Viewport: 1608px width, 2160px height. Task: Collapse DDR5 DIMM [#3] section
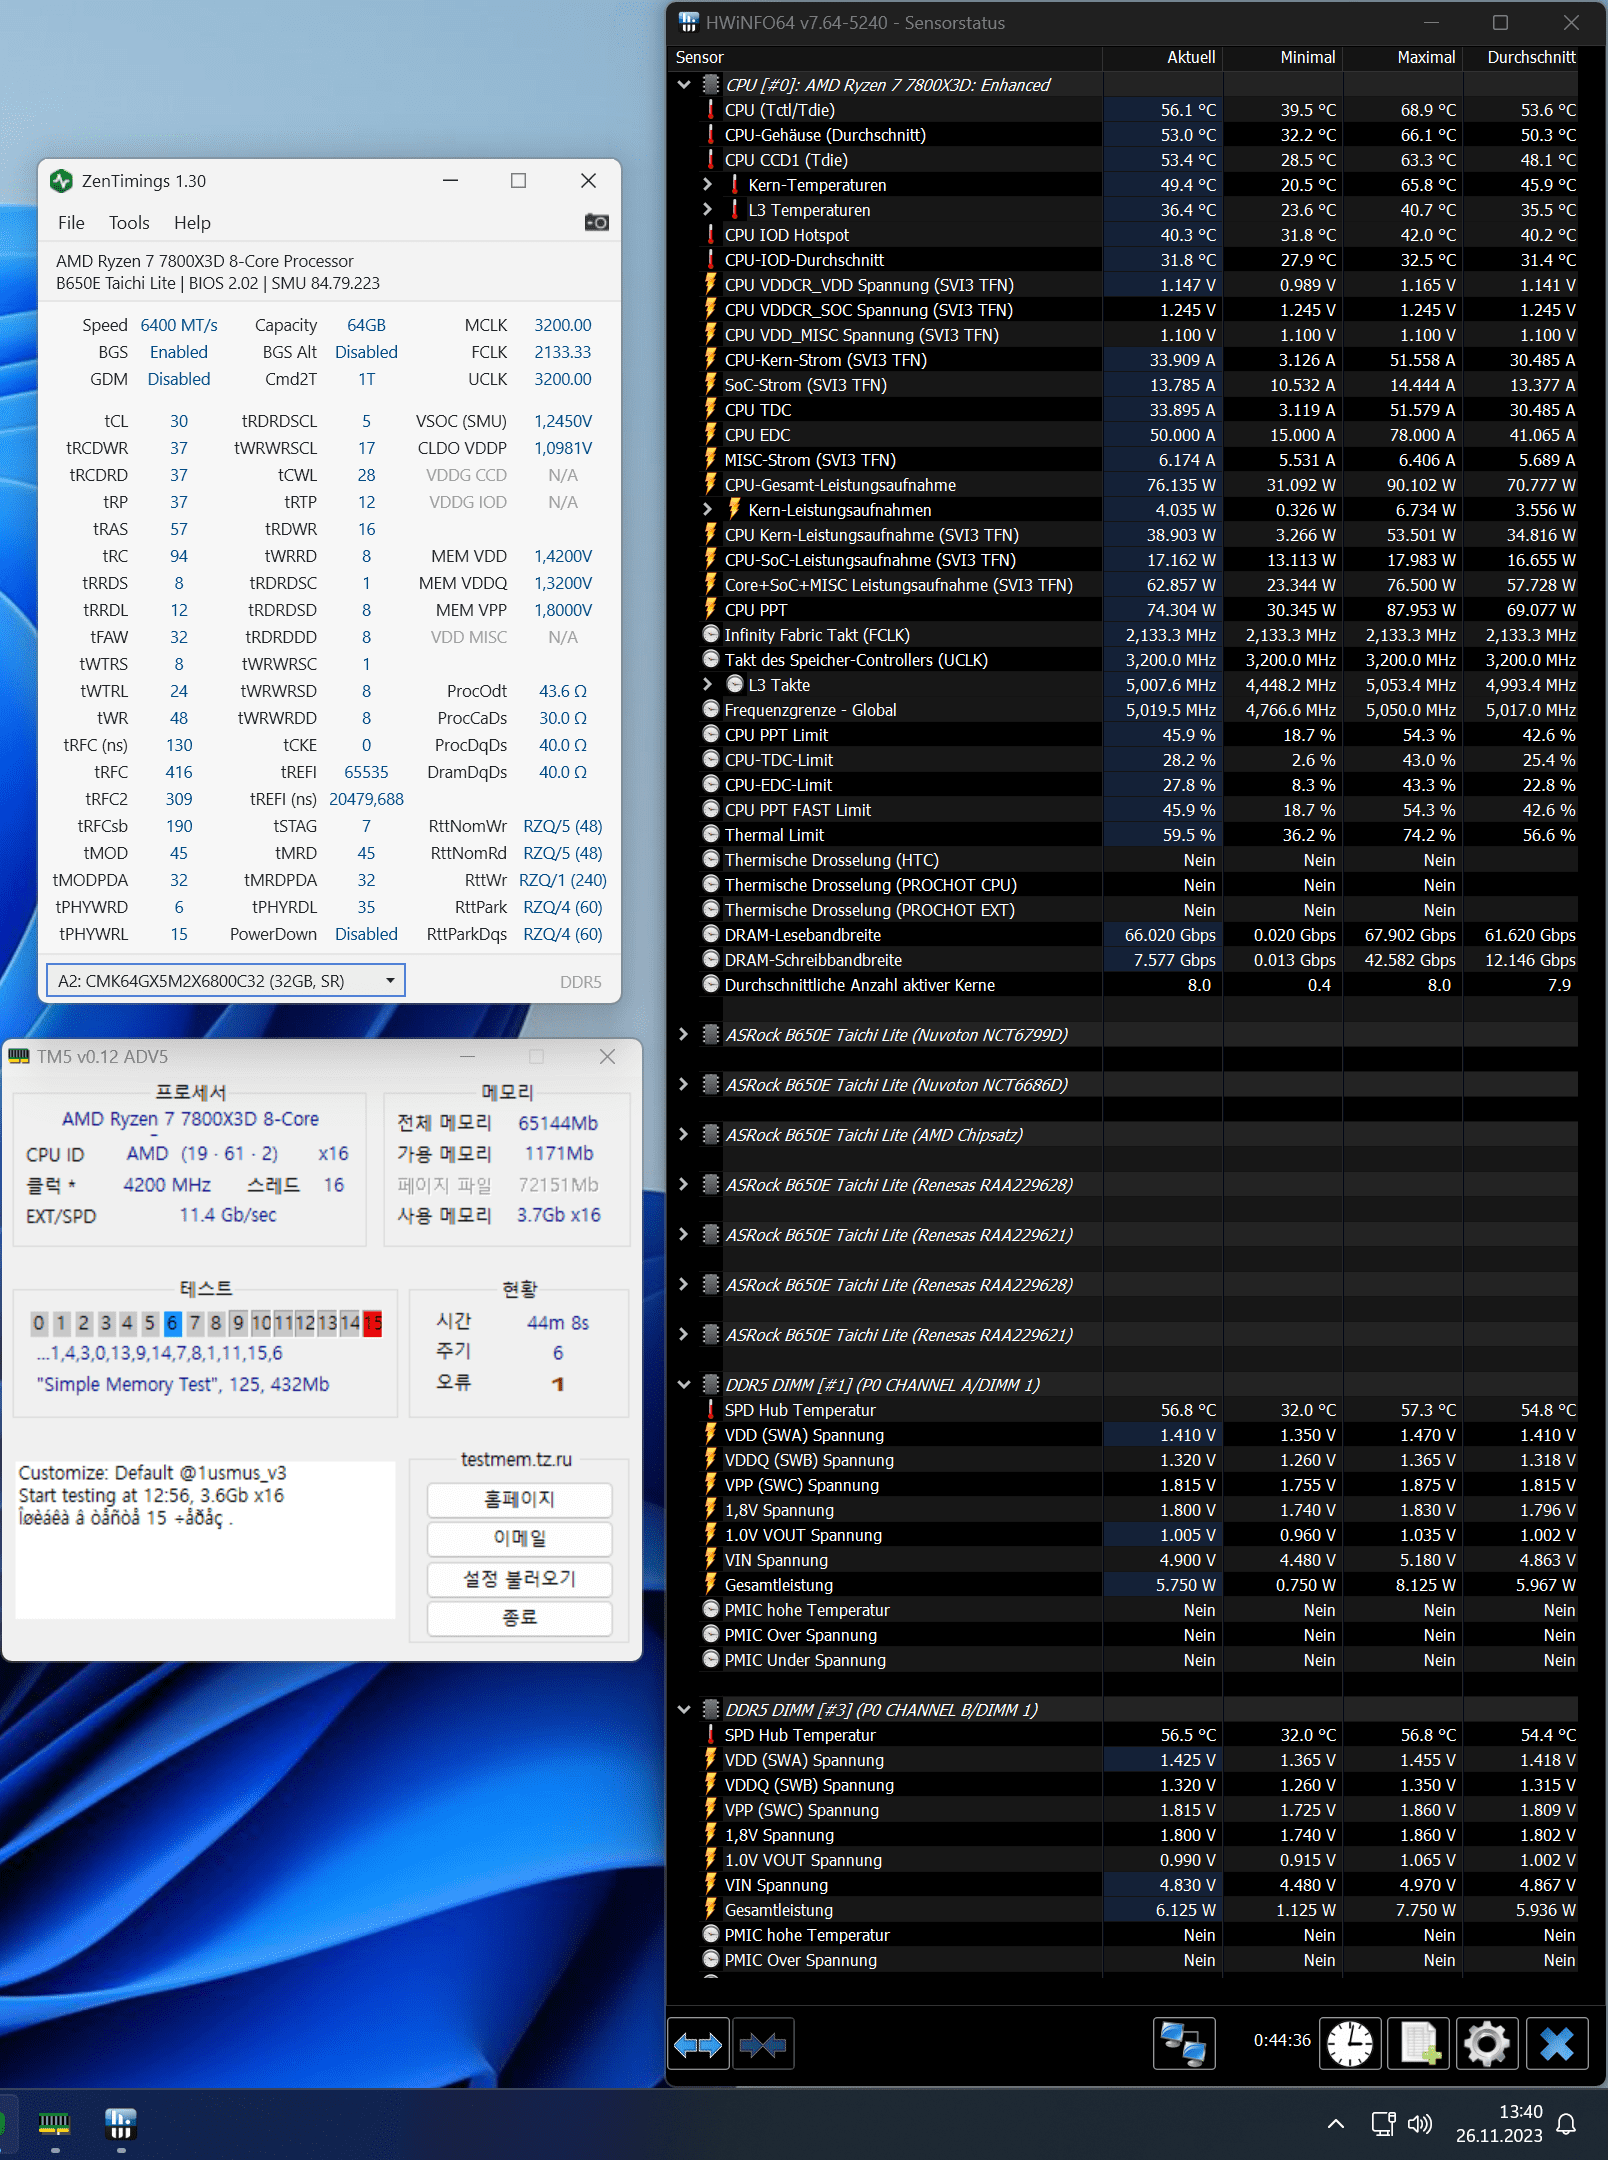tap(684, 1710)
